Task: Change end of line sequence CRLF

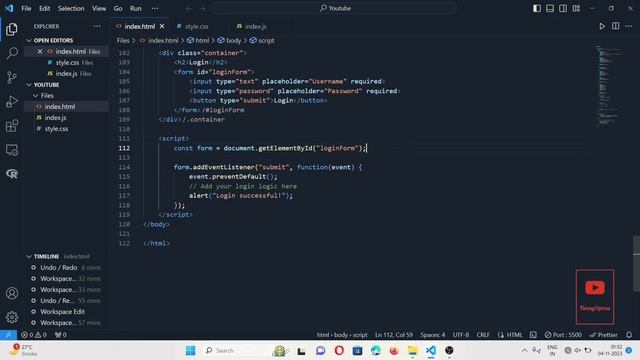Action: (483, 335)
